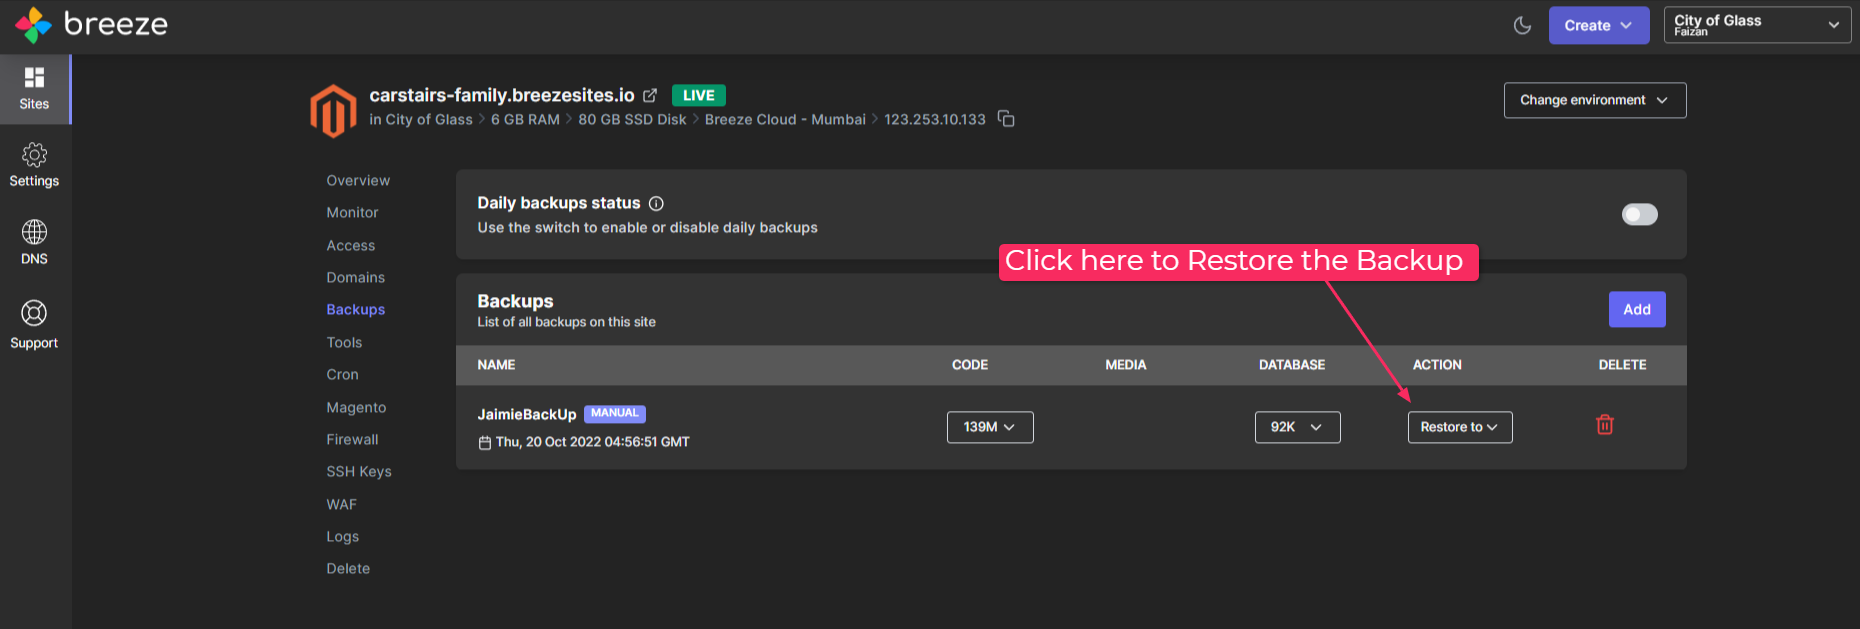Viewport: 1860px width, 629px height.
Task: Open Domains section
Action: point(355,278)
